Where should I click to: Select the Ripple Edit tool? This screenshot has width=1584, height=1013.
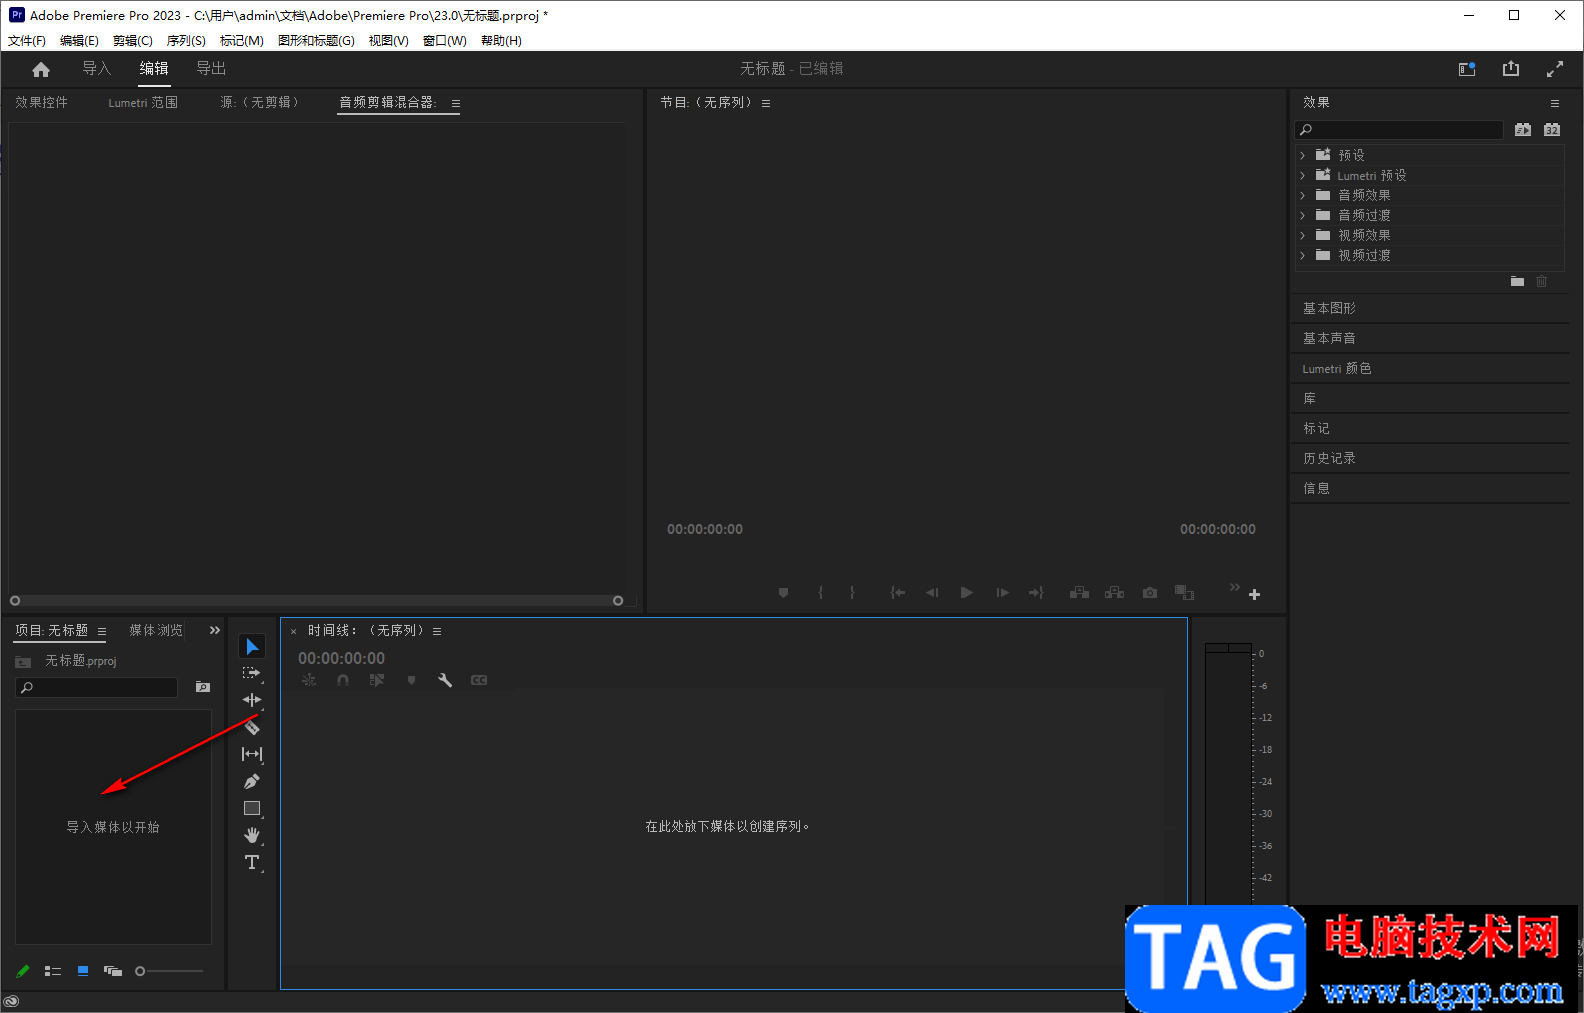(252, 700)
